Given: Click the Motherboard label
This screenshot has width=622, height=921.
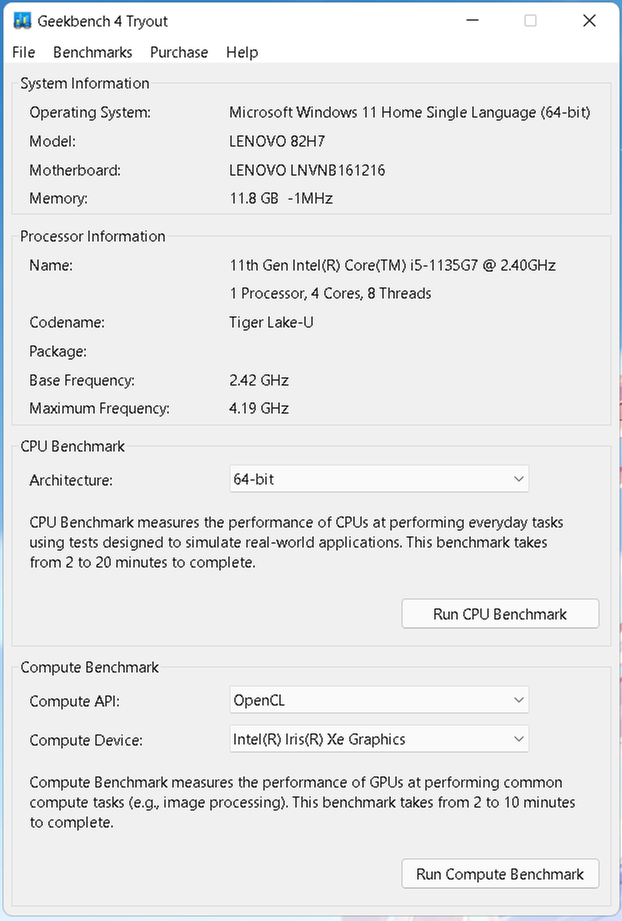Looking at the screenshot, I should coord(75,170).
